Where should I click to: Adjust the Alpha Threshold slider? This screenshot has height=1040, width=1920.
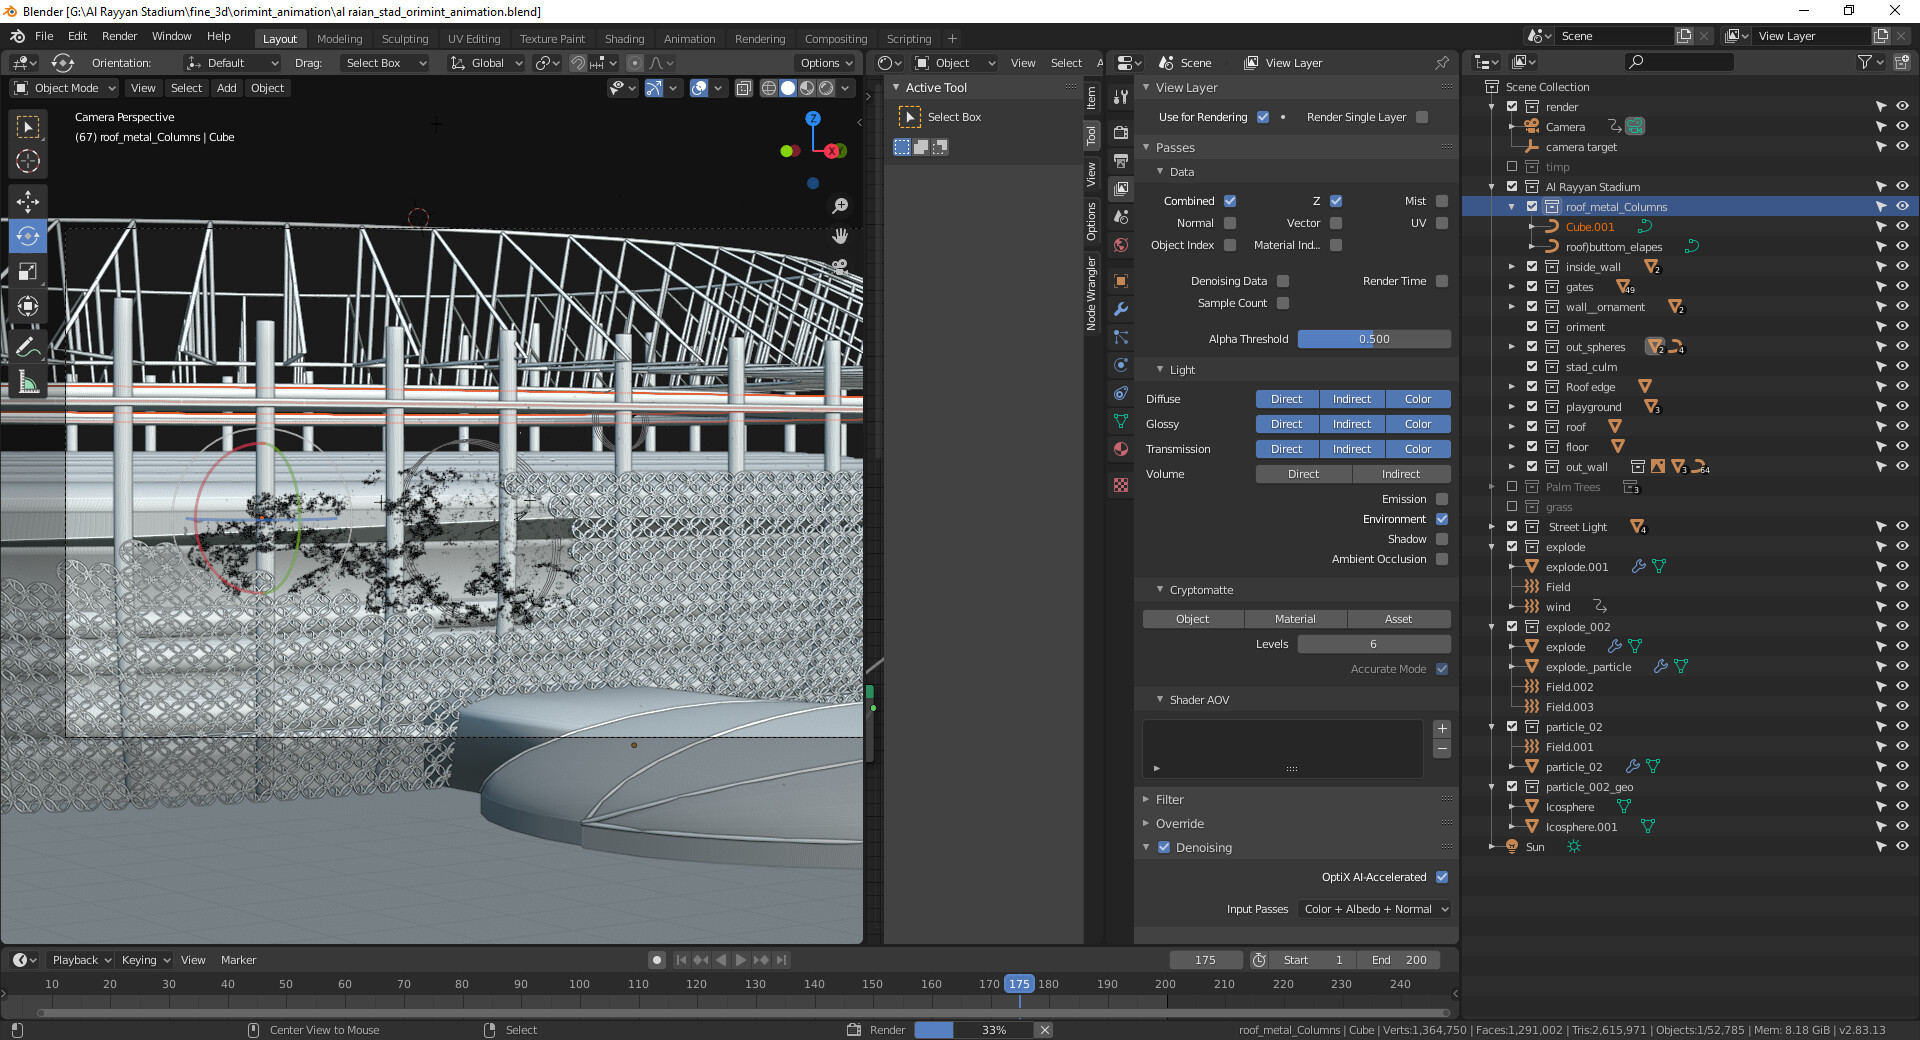tap(1374, 339)
